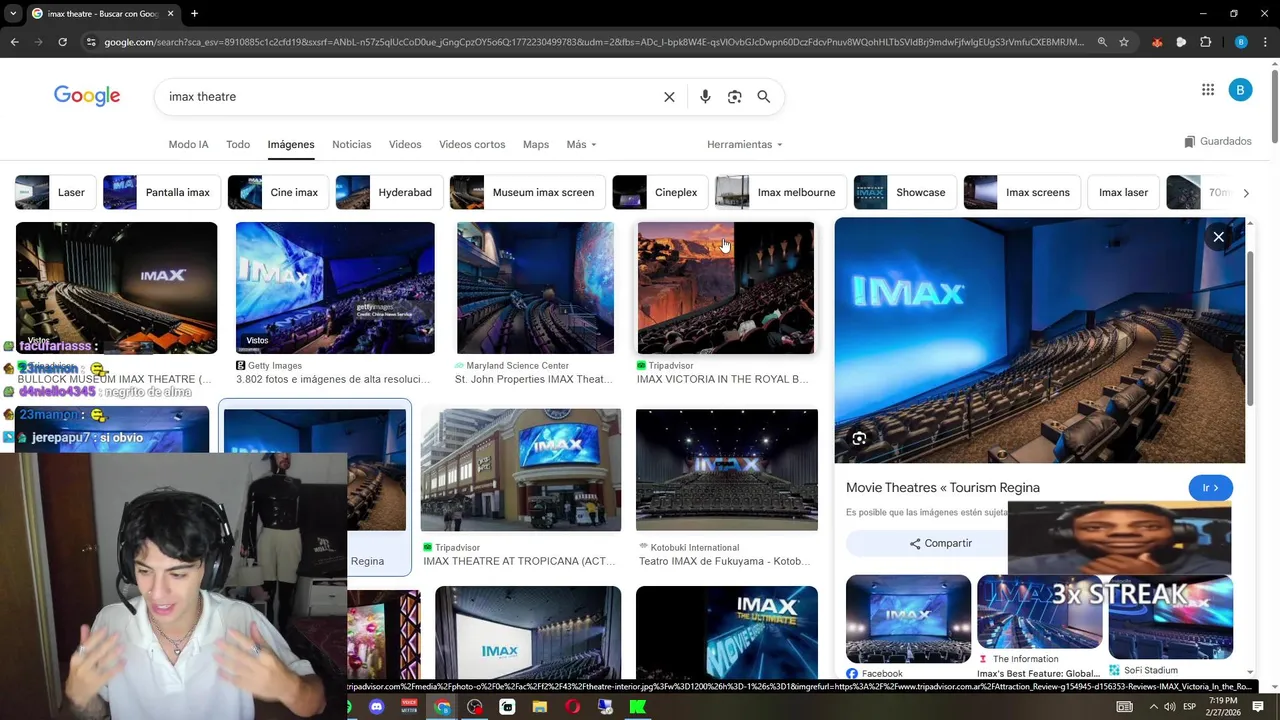This screenshot has width=1280, height=720.
Task: Open the Google account avatar B
Action: (1240, 90)
